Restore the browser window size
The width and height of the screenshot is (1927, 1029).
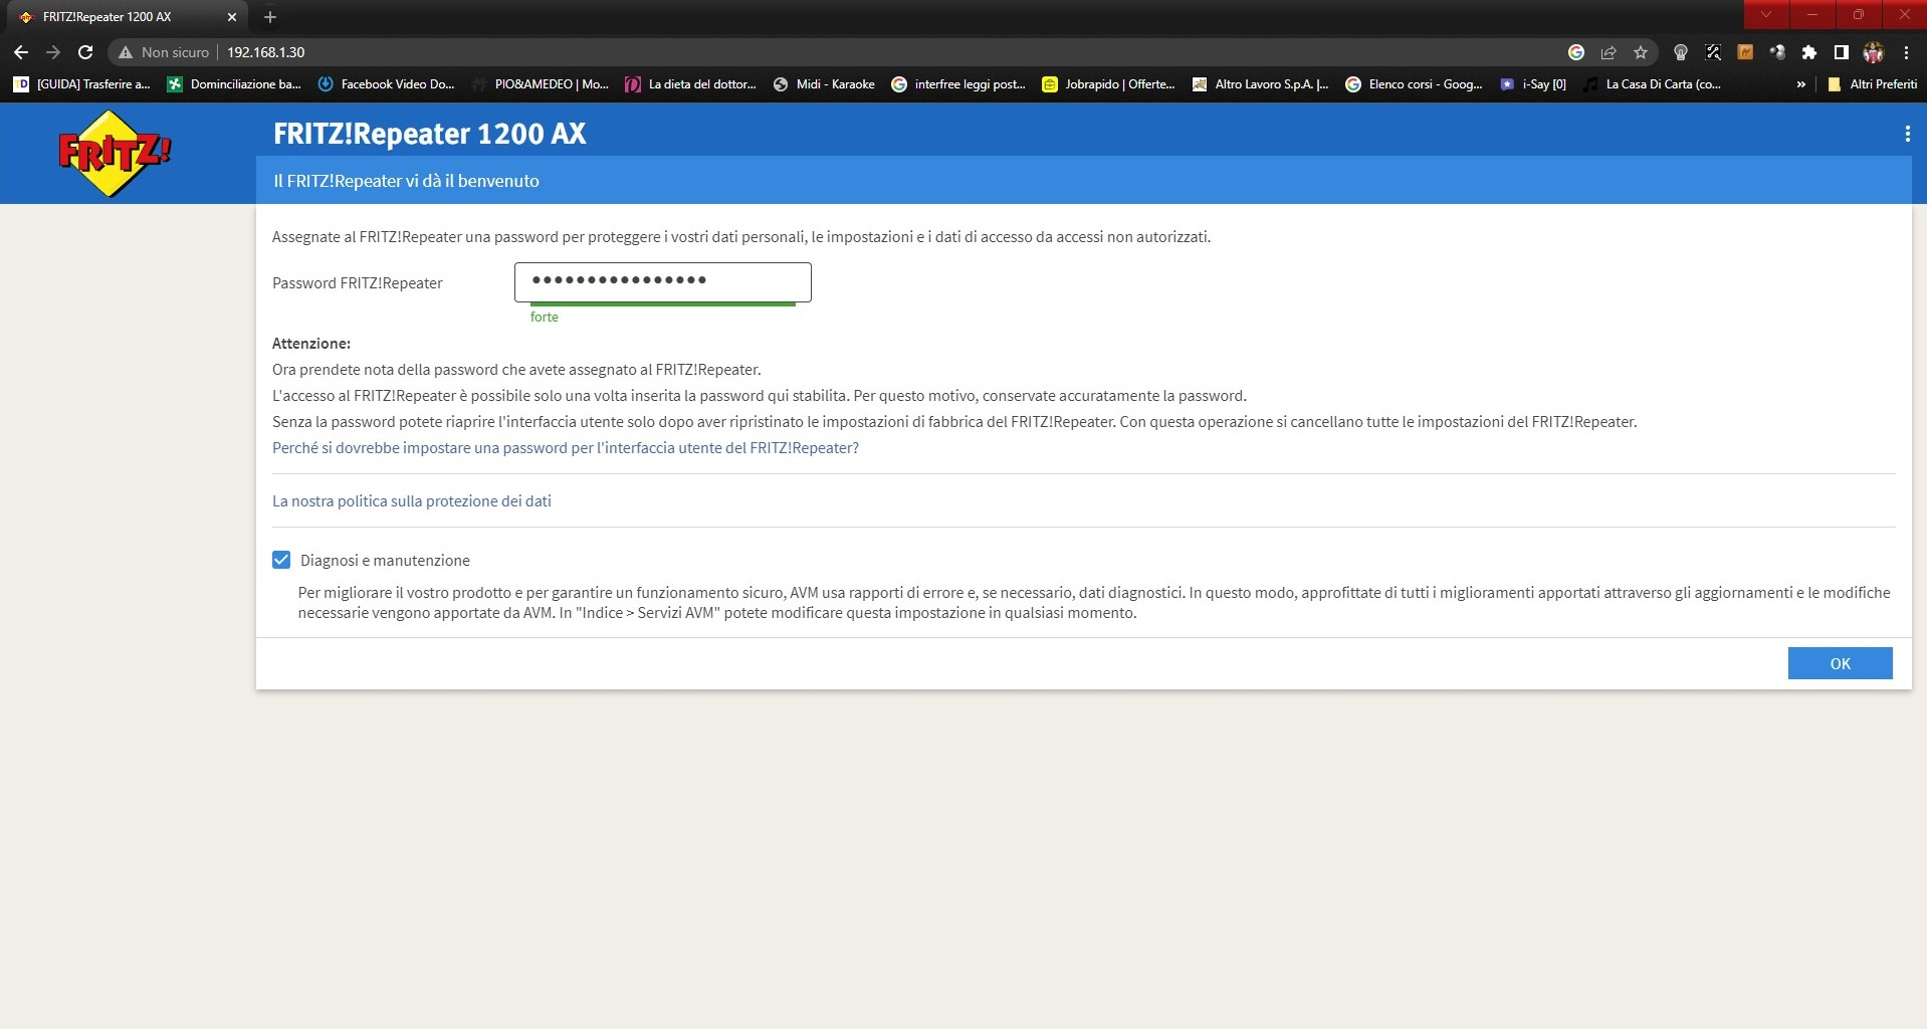click(x=1858, y=14)
